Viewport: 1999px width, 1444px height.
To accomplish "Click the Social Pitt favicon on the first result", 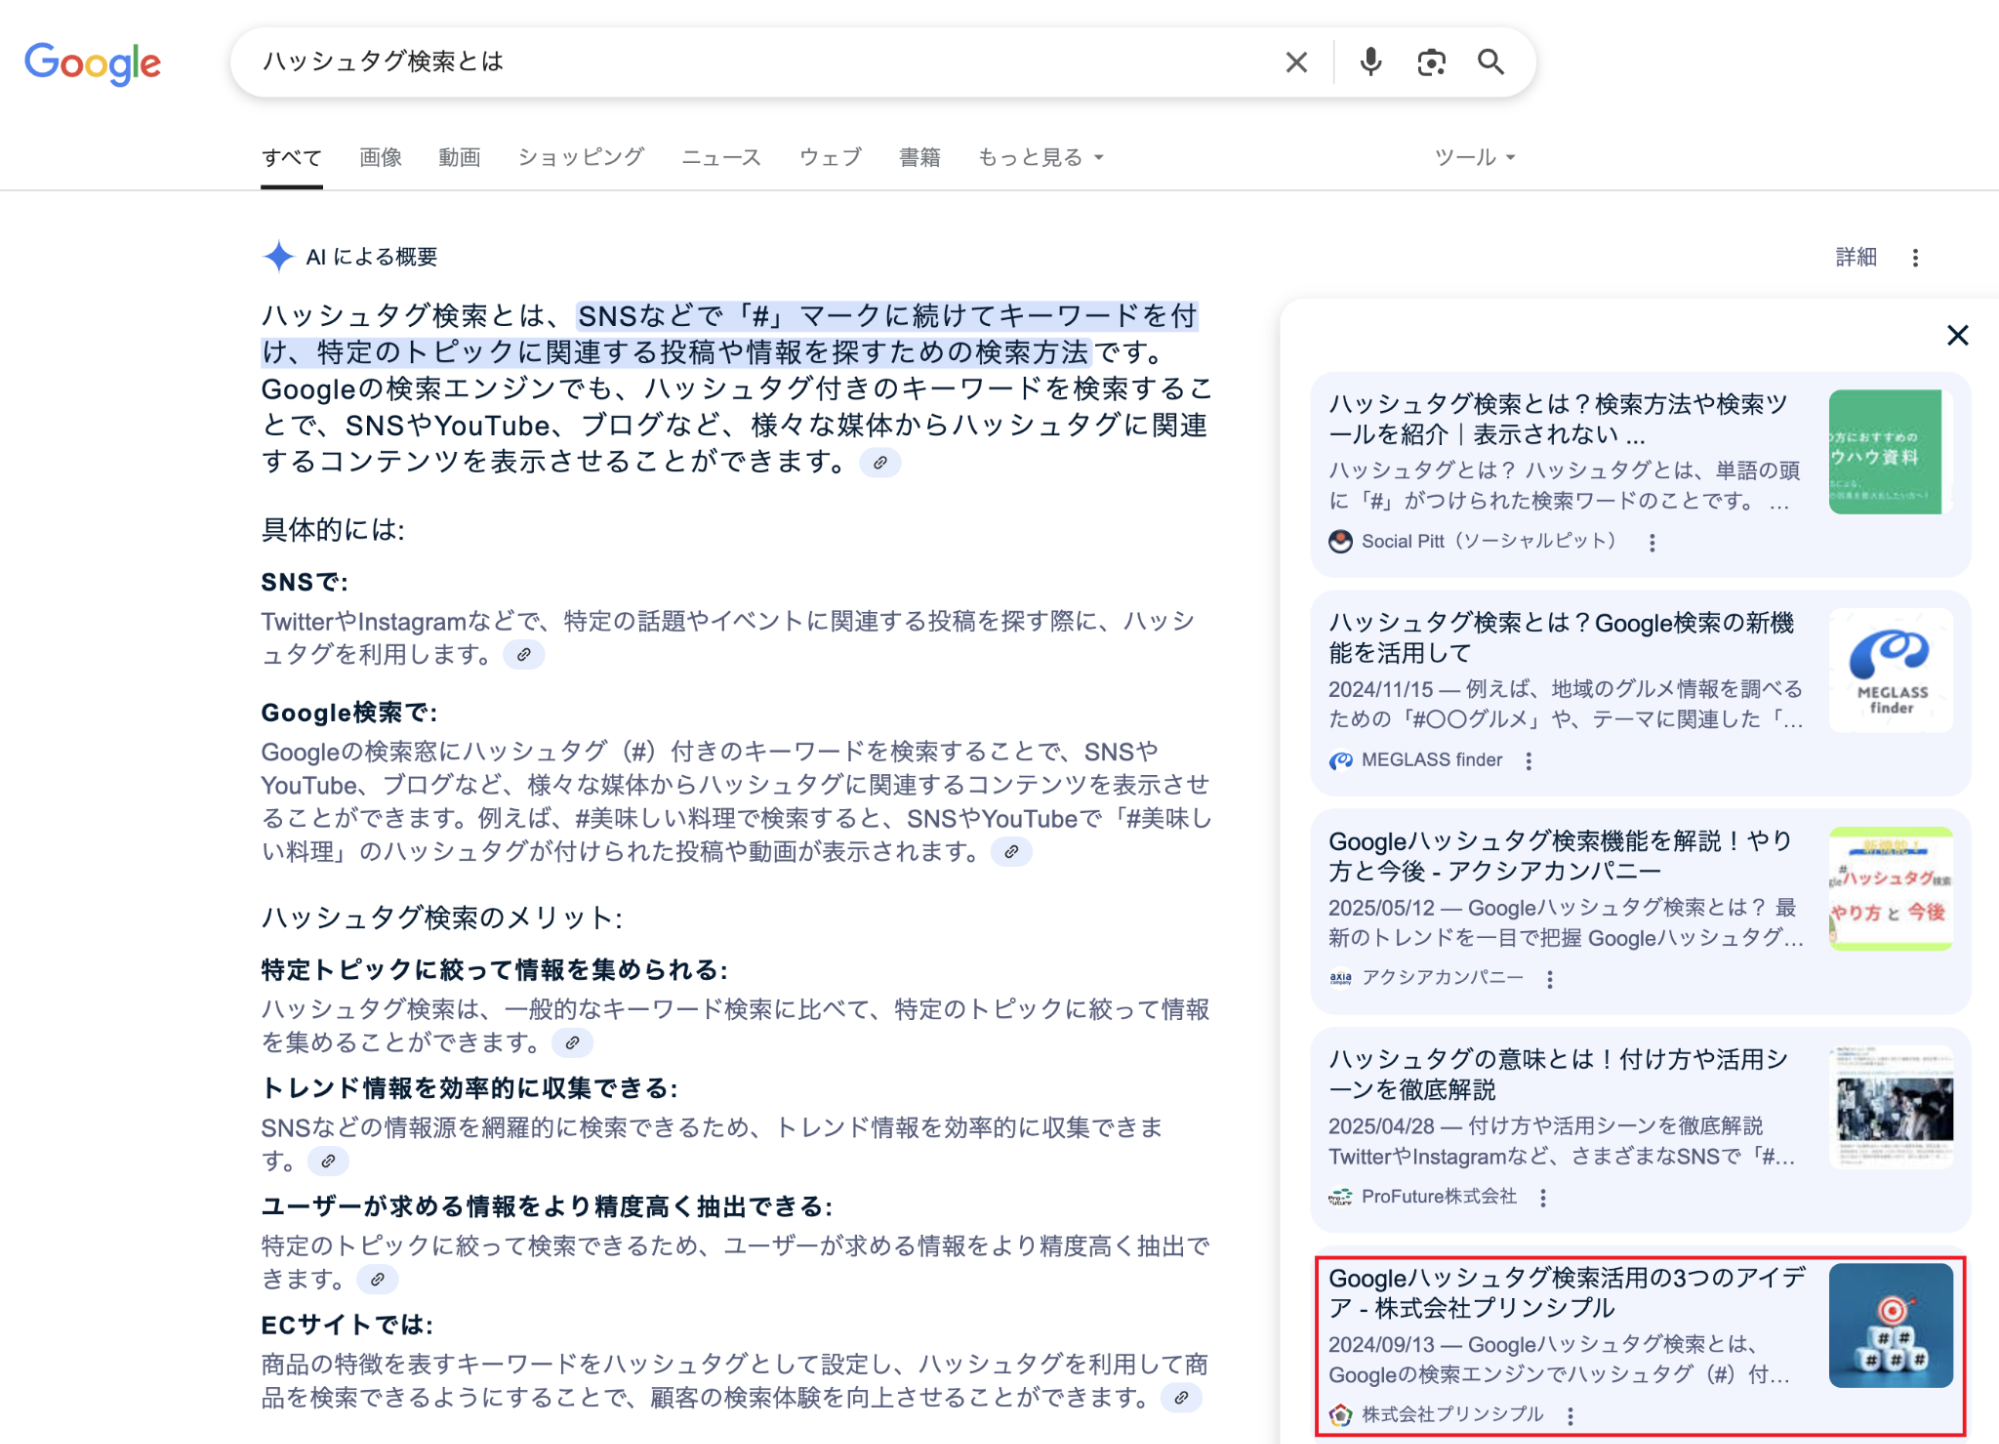I will [x=1340, y=541].
